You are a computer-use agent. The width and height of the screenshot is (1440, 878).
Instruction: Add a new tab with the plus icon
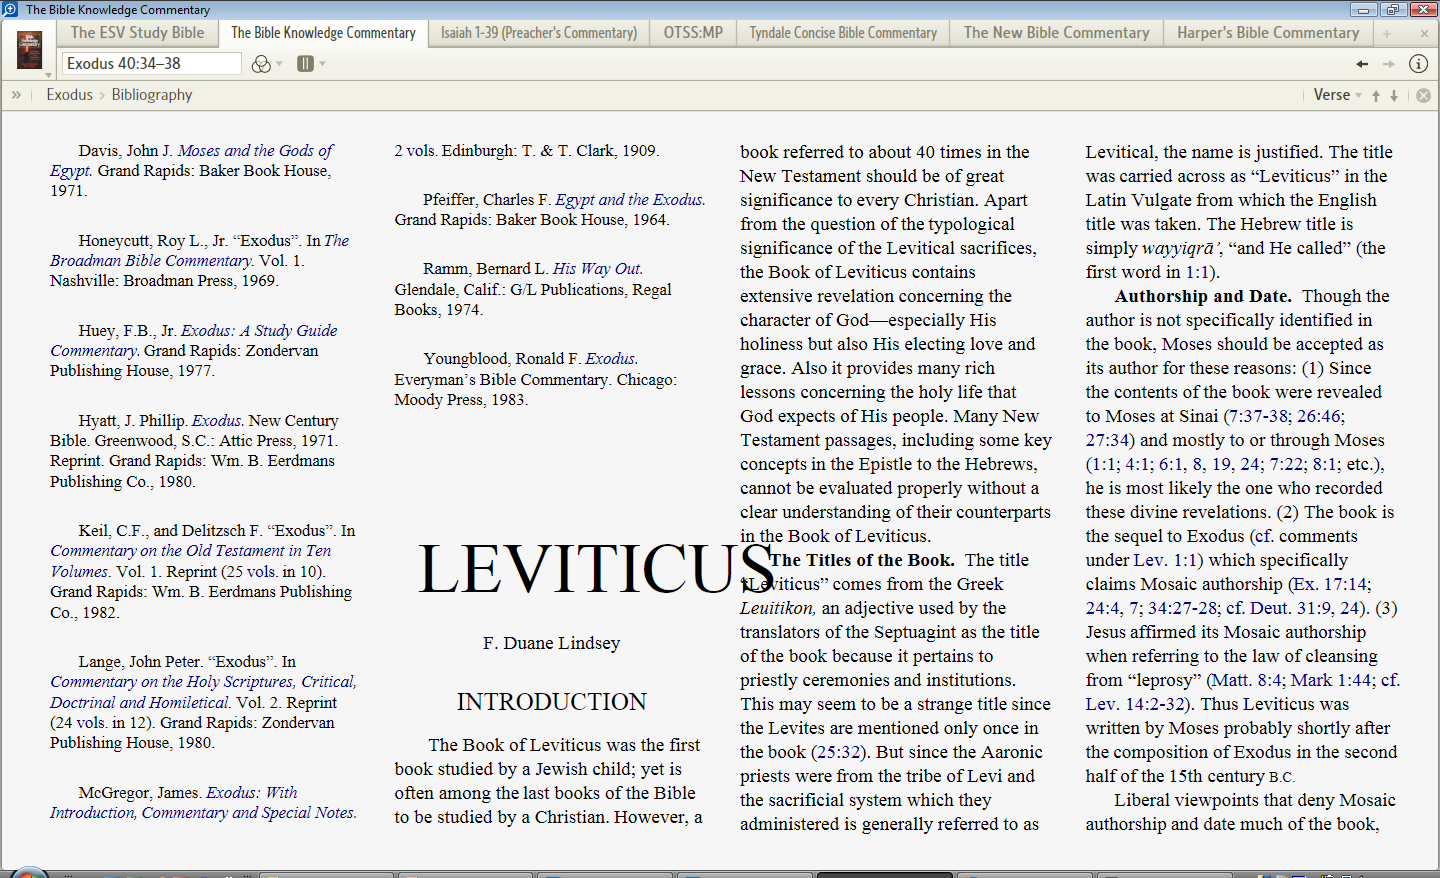click(x=1387, y=34)
